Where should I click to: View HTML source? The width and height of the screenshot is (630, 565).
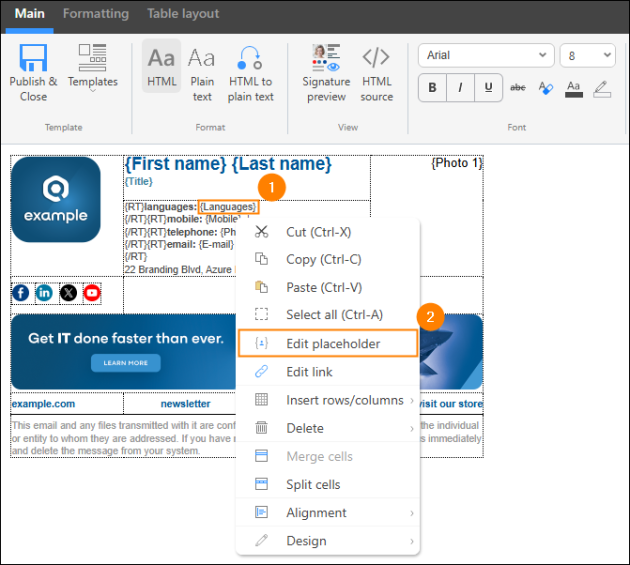pyautogui.click(x=376, y=73)
